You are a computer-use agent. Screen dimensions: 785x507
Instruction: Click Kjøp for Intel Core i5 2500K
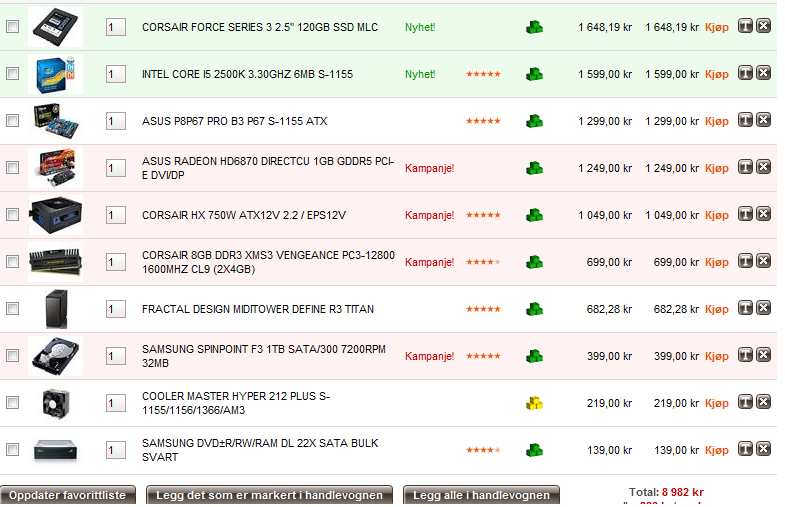coord(716,75)
